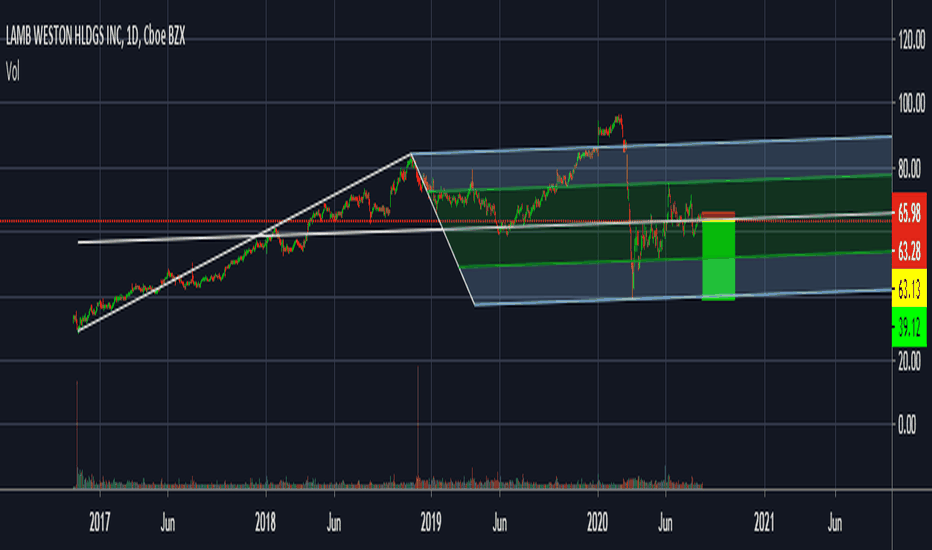932x550 pixels.
Task: Click the Jun label after 2021
Action: [835, 523]
